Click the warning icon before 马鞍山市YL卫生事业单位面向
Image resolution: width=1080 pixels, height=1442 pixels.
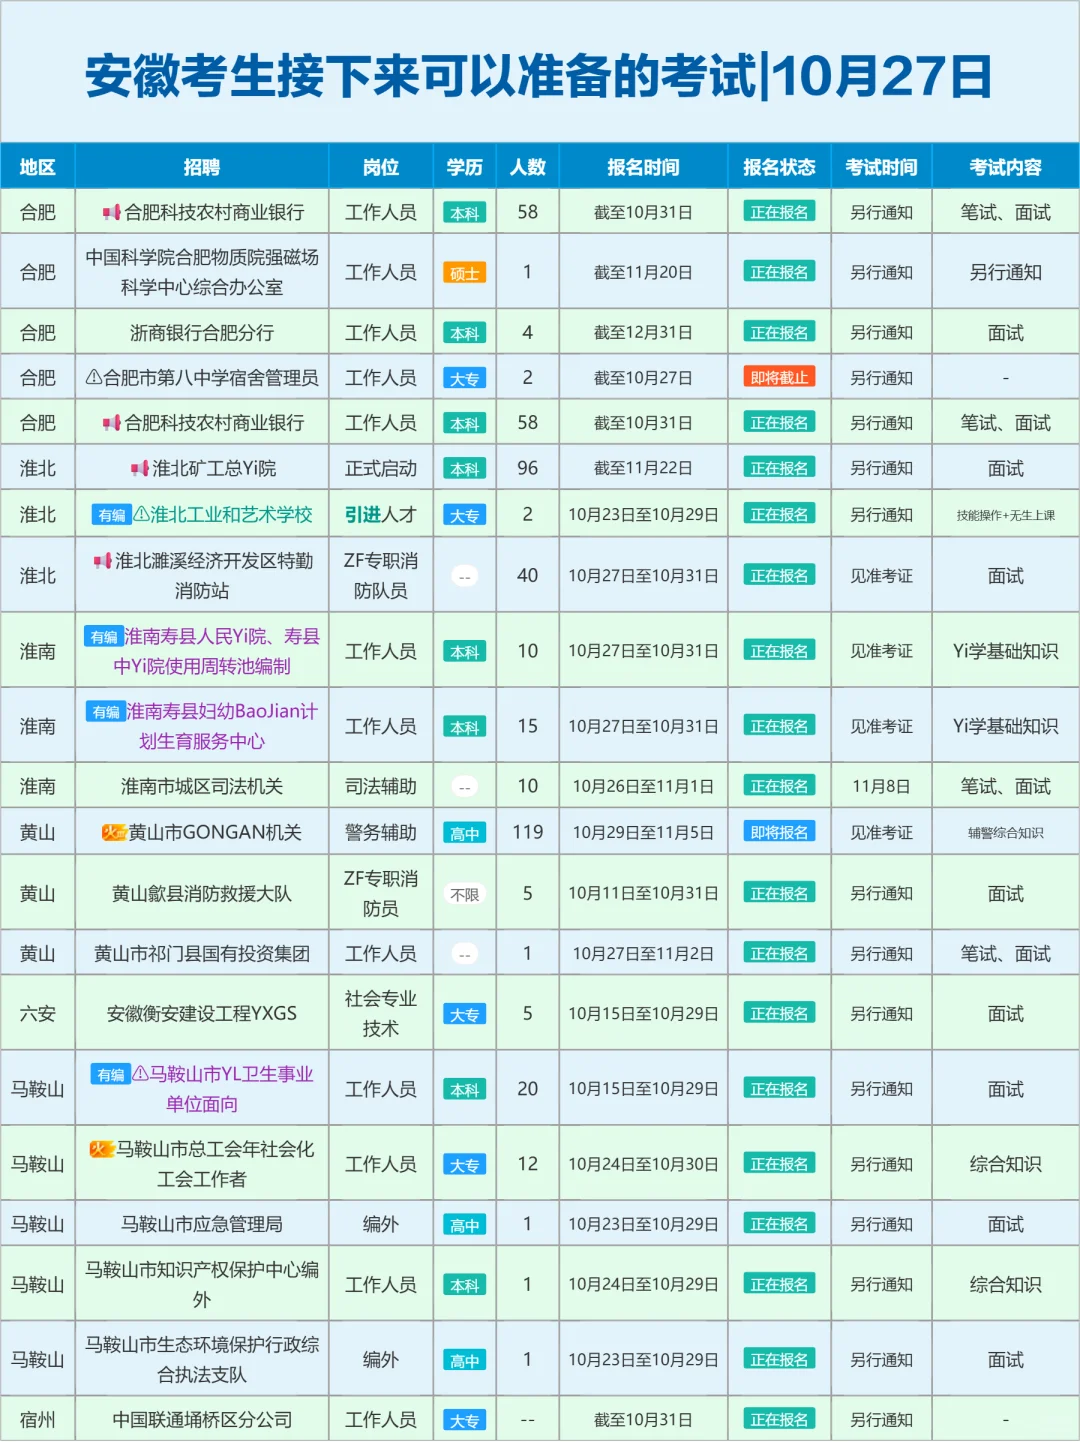(x=140, y=1074)
